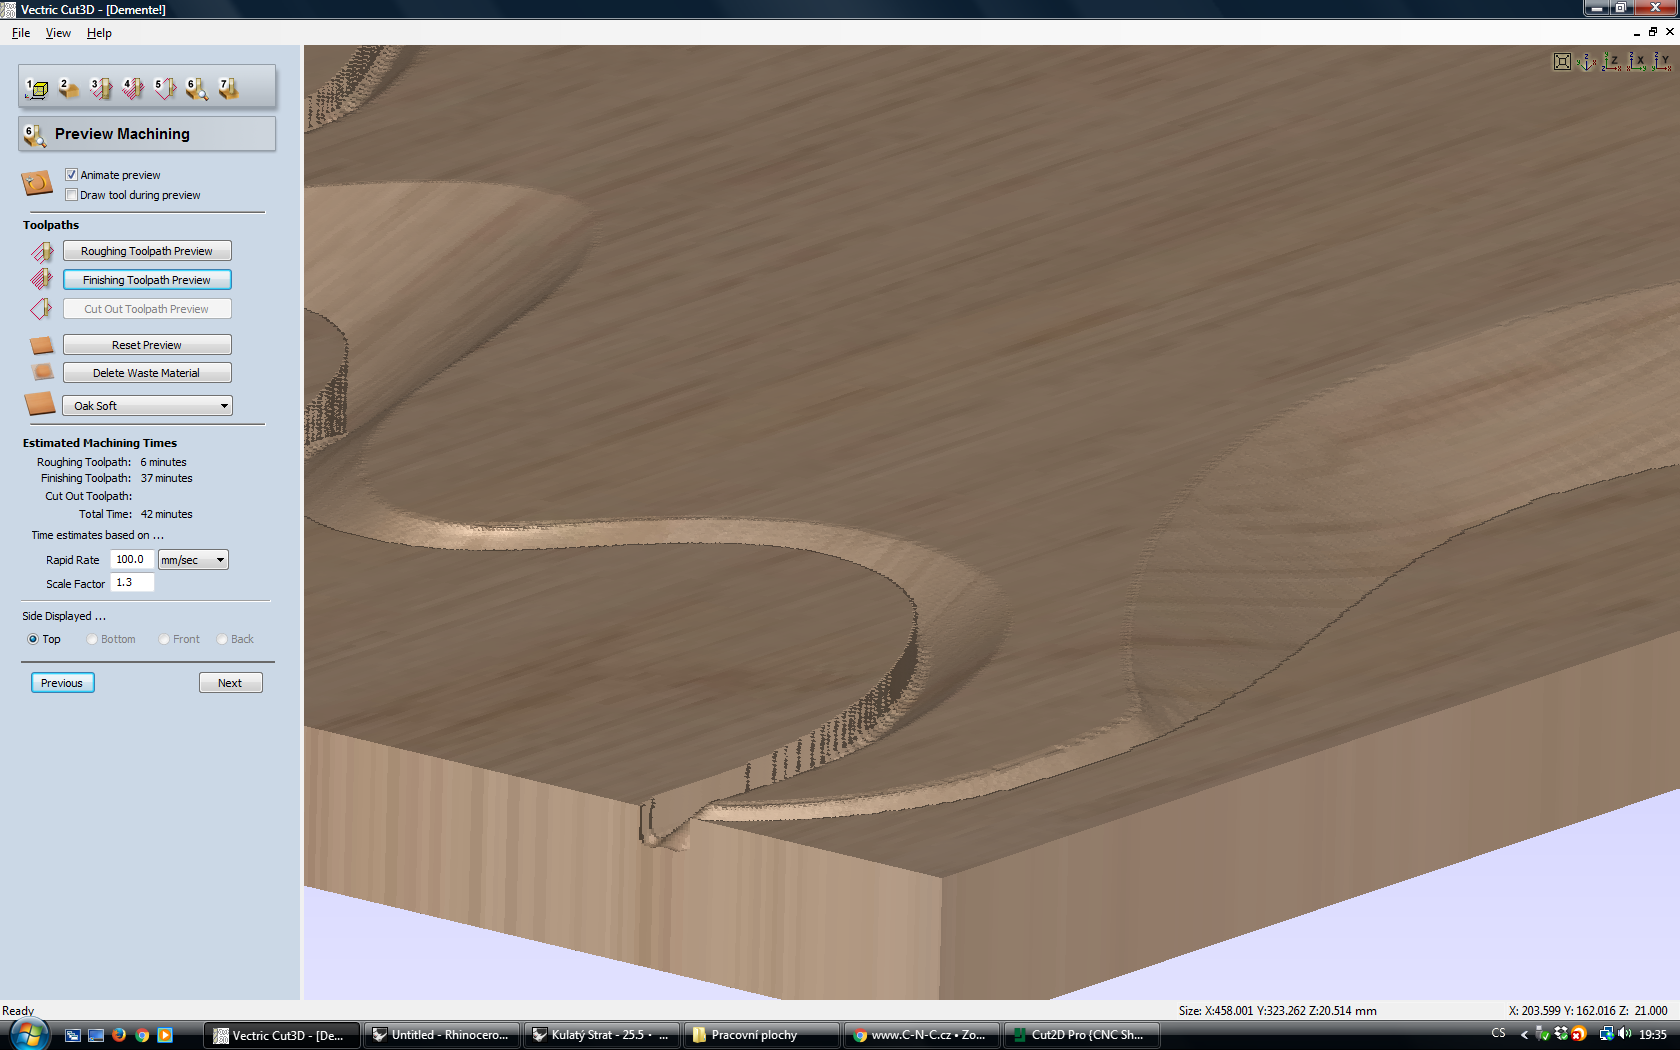Open step 5 cut out toolpath icon
1680x1050 pixels.
point(165,89)
